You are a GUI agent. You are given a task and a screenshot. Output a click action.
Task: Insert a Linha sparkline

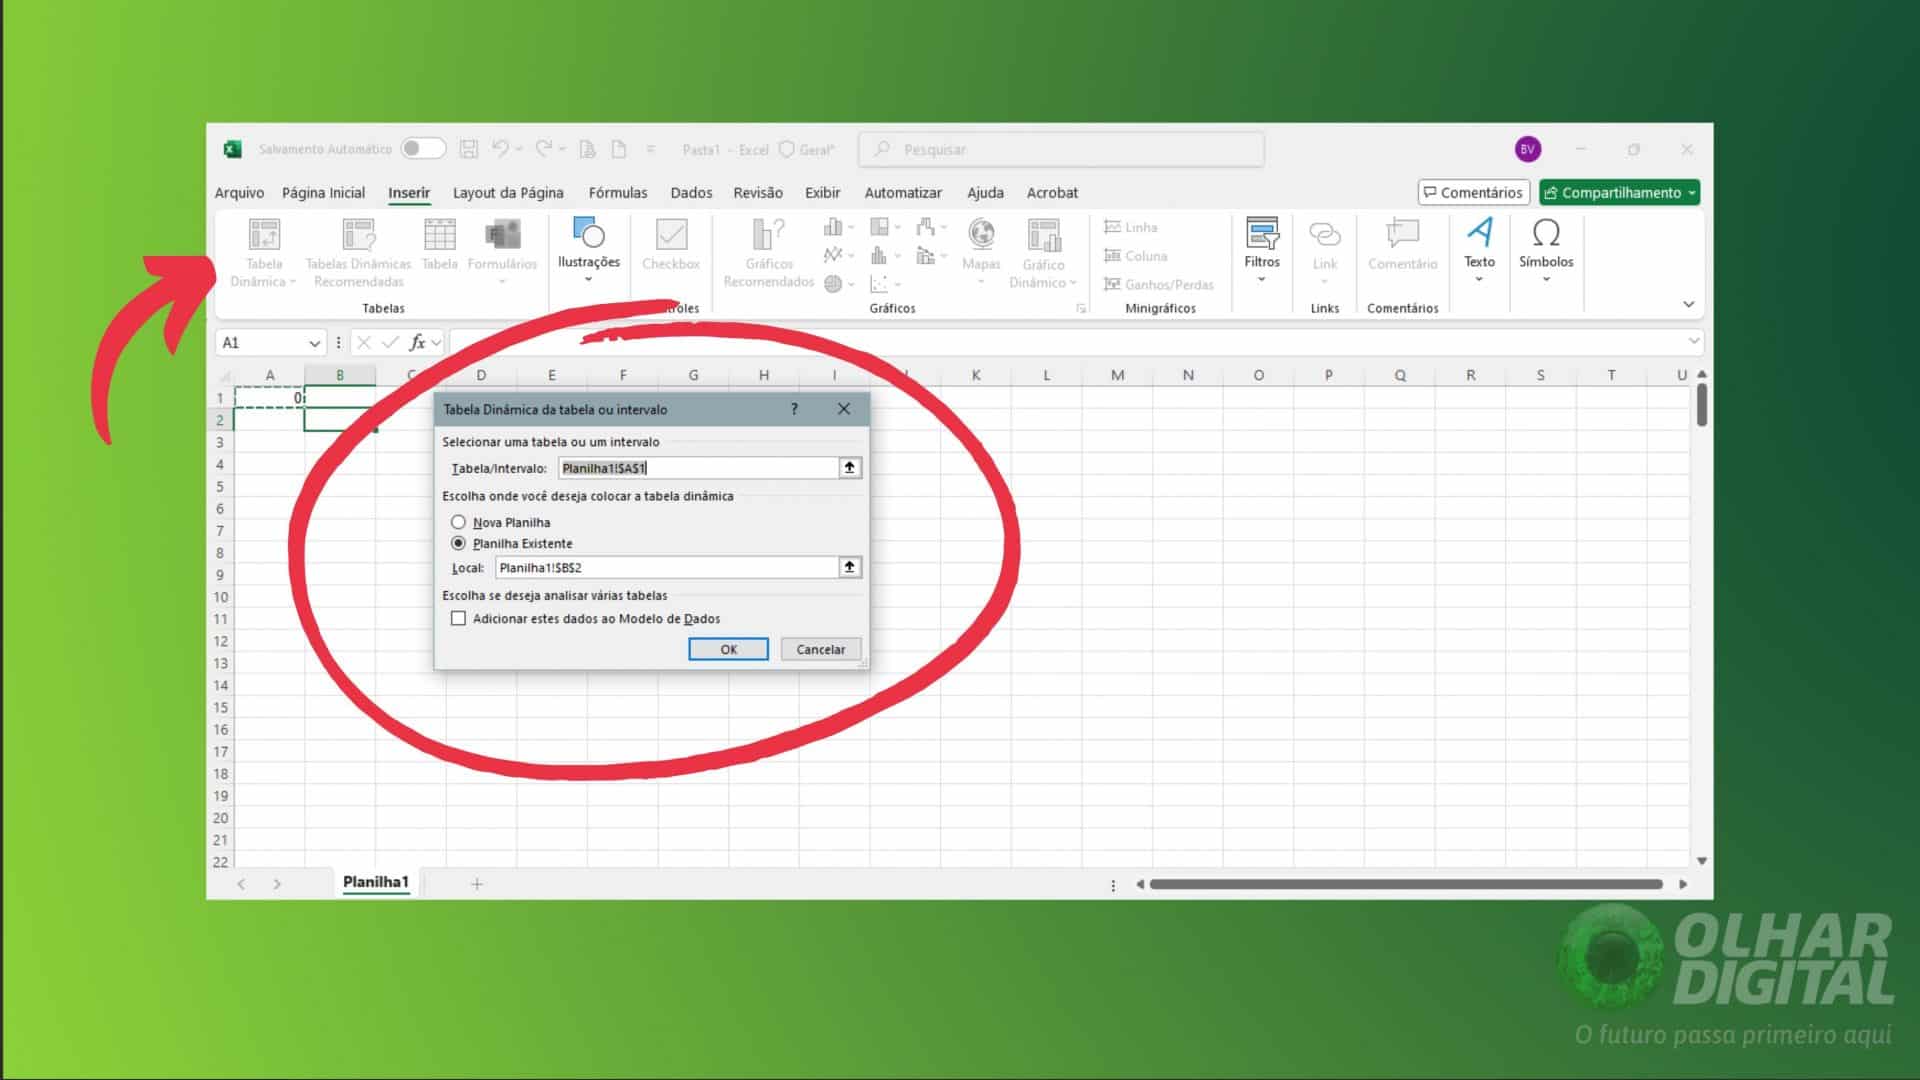(x=1131, y=227)
